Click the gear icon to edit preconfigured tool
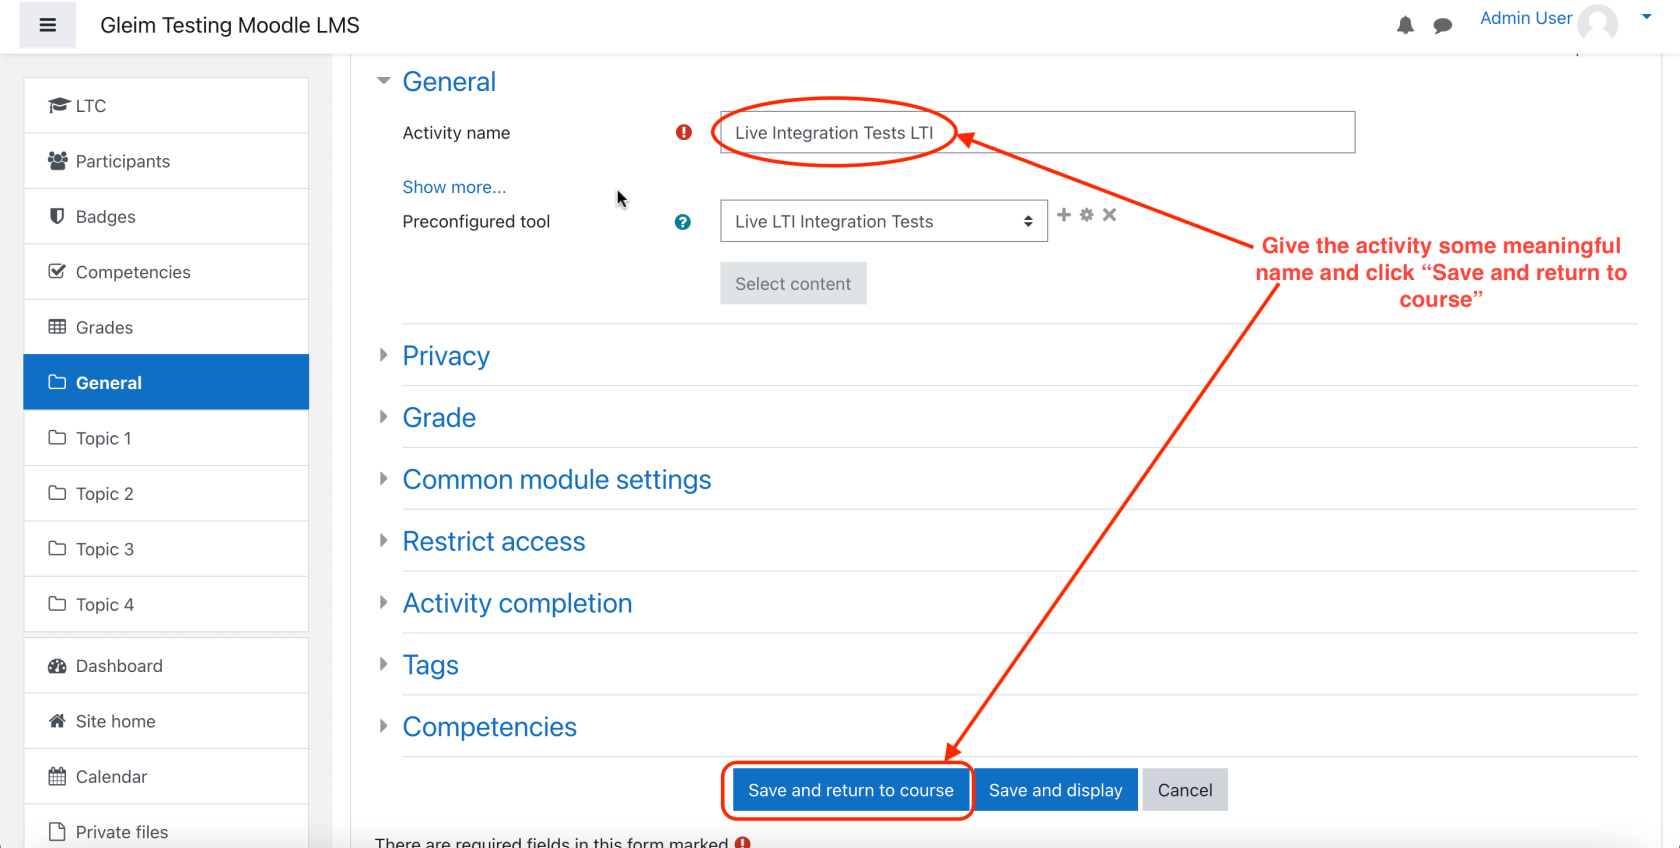The image size is (1680, 848). click(1087, 215)
